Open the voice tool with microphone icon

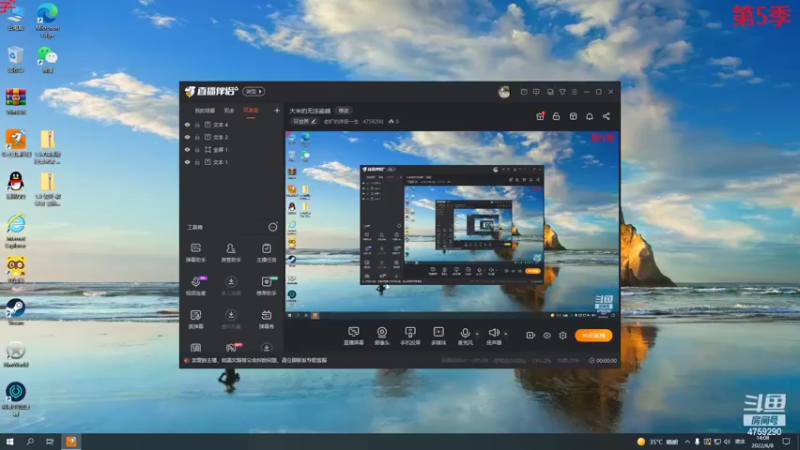tap(196, 286)
